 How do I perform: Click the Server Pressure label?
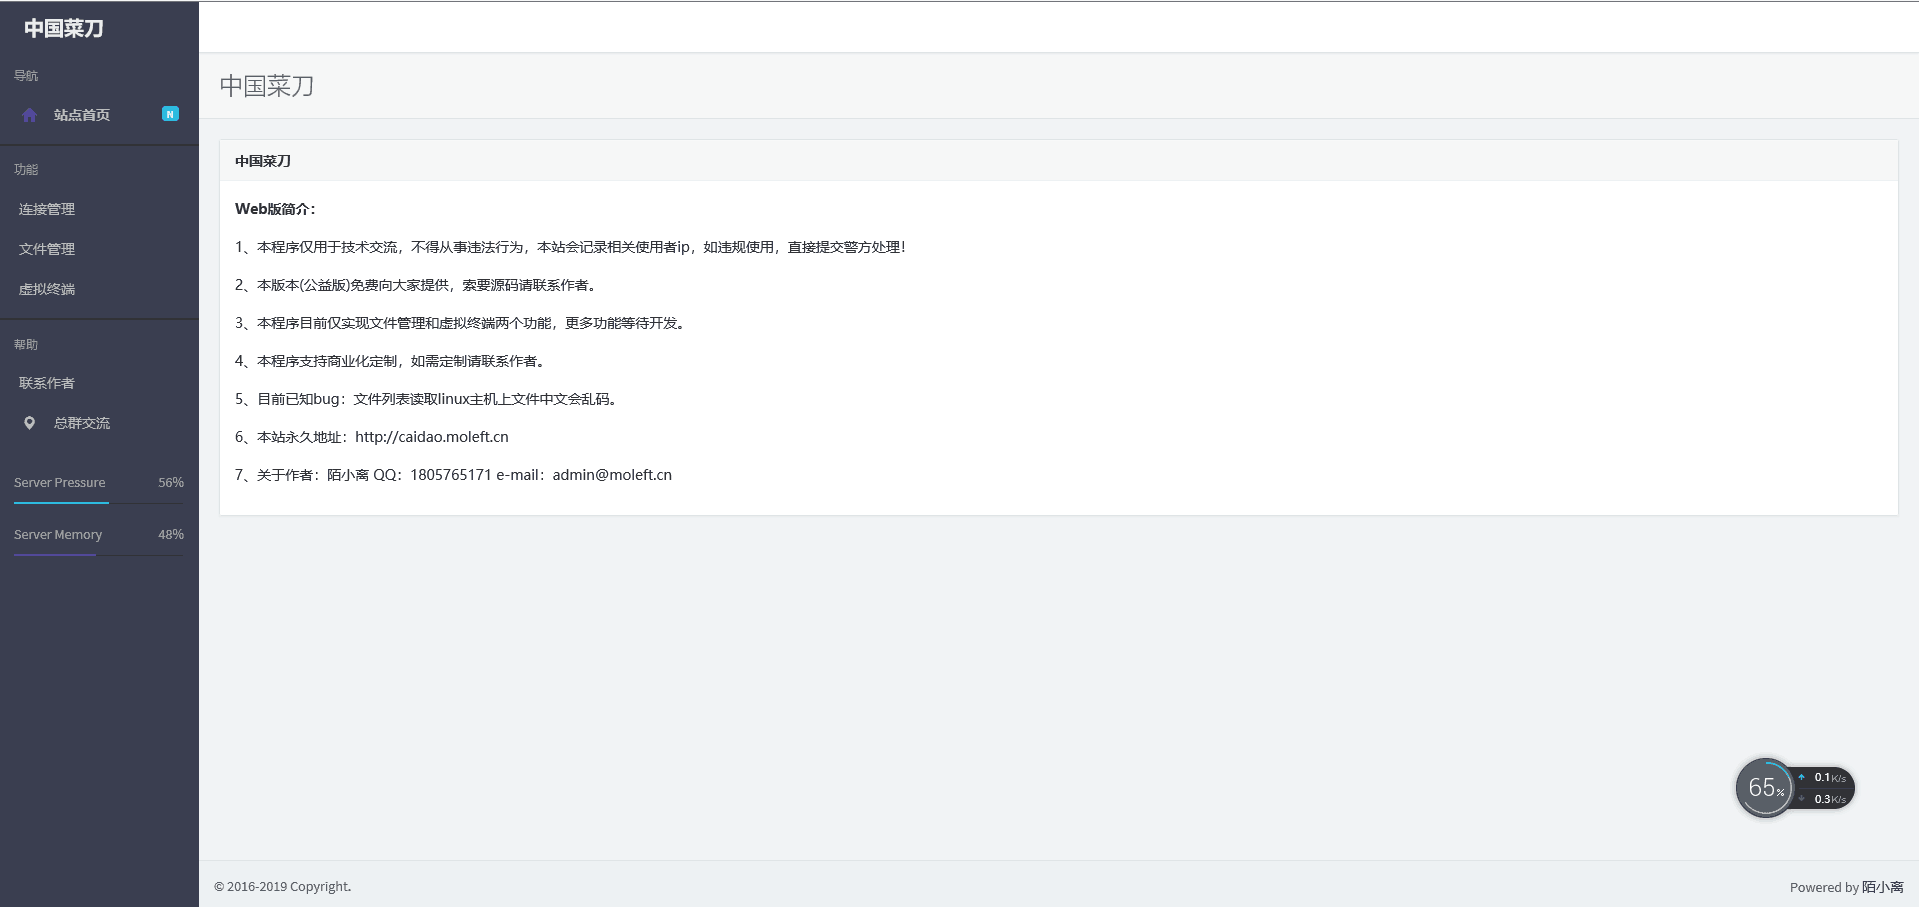[59, 482]
